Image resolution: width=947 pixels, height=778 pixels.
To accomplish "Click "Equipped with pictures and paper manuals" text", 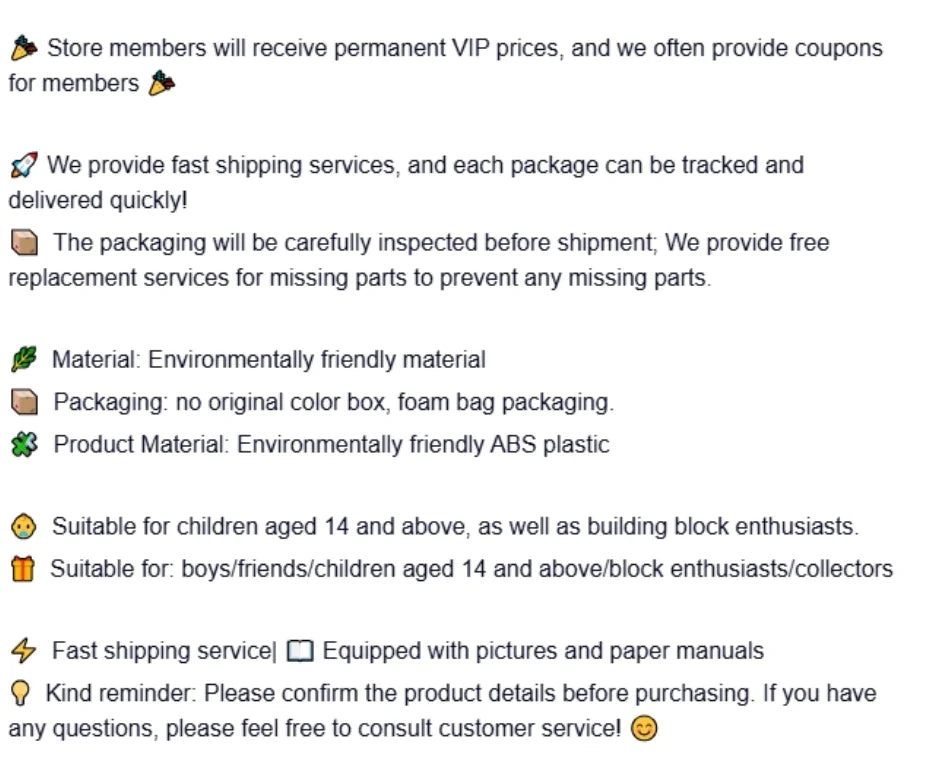I will 543,651.
